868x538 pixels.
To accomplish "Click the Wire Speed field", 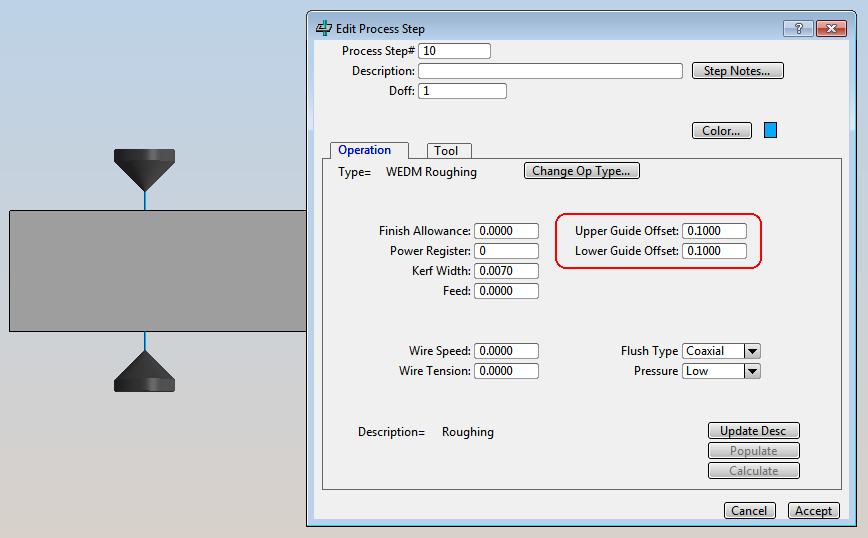I will 507,351.
